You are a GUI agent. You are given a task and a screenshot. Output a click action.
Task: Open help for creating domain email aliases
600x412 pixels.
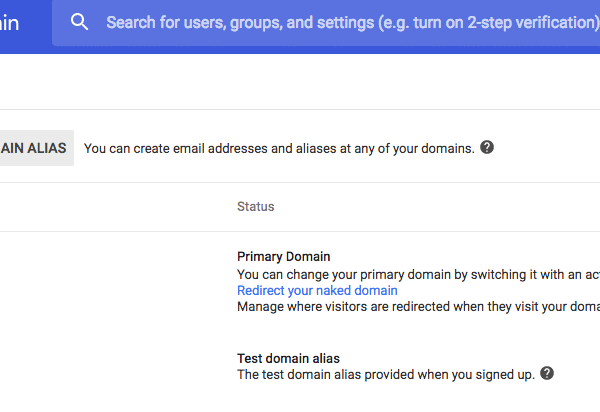pyautogui.click(x=487, y=148)
